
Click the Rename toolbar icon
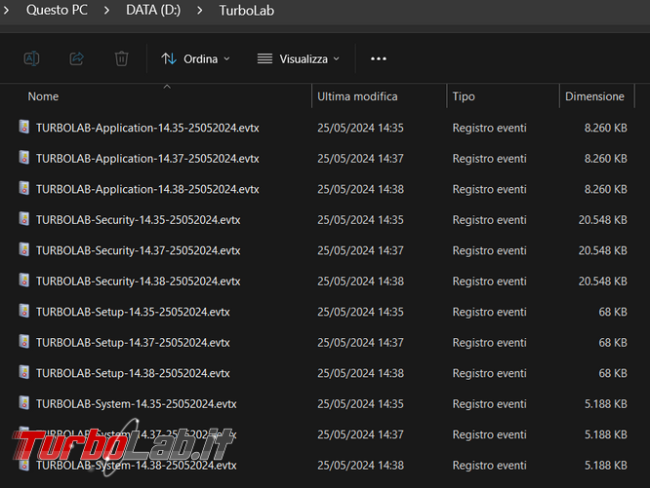pyautogui.click(x=32, y=58)
